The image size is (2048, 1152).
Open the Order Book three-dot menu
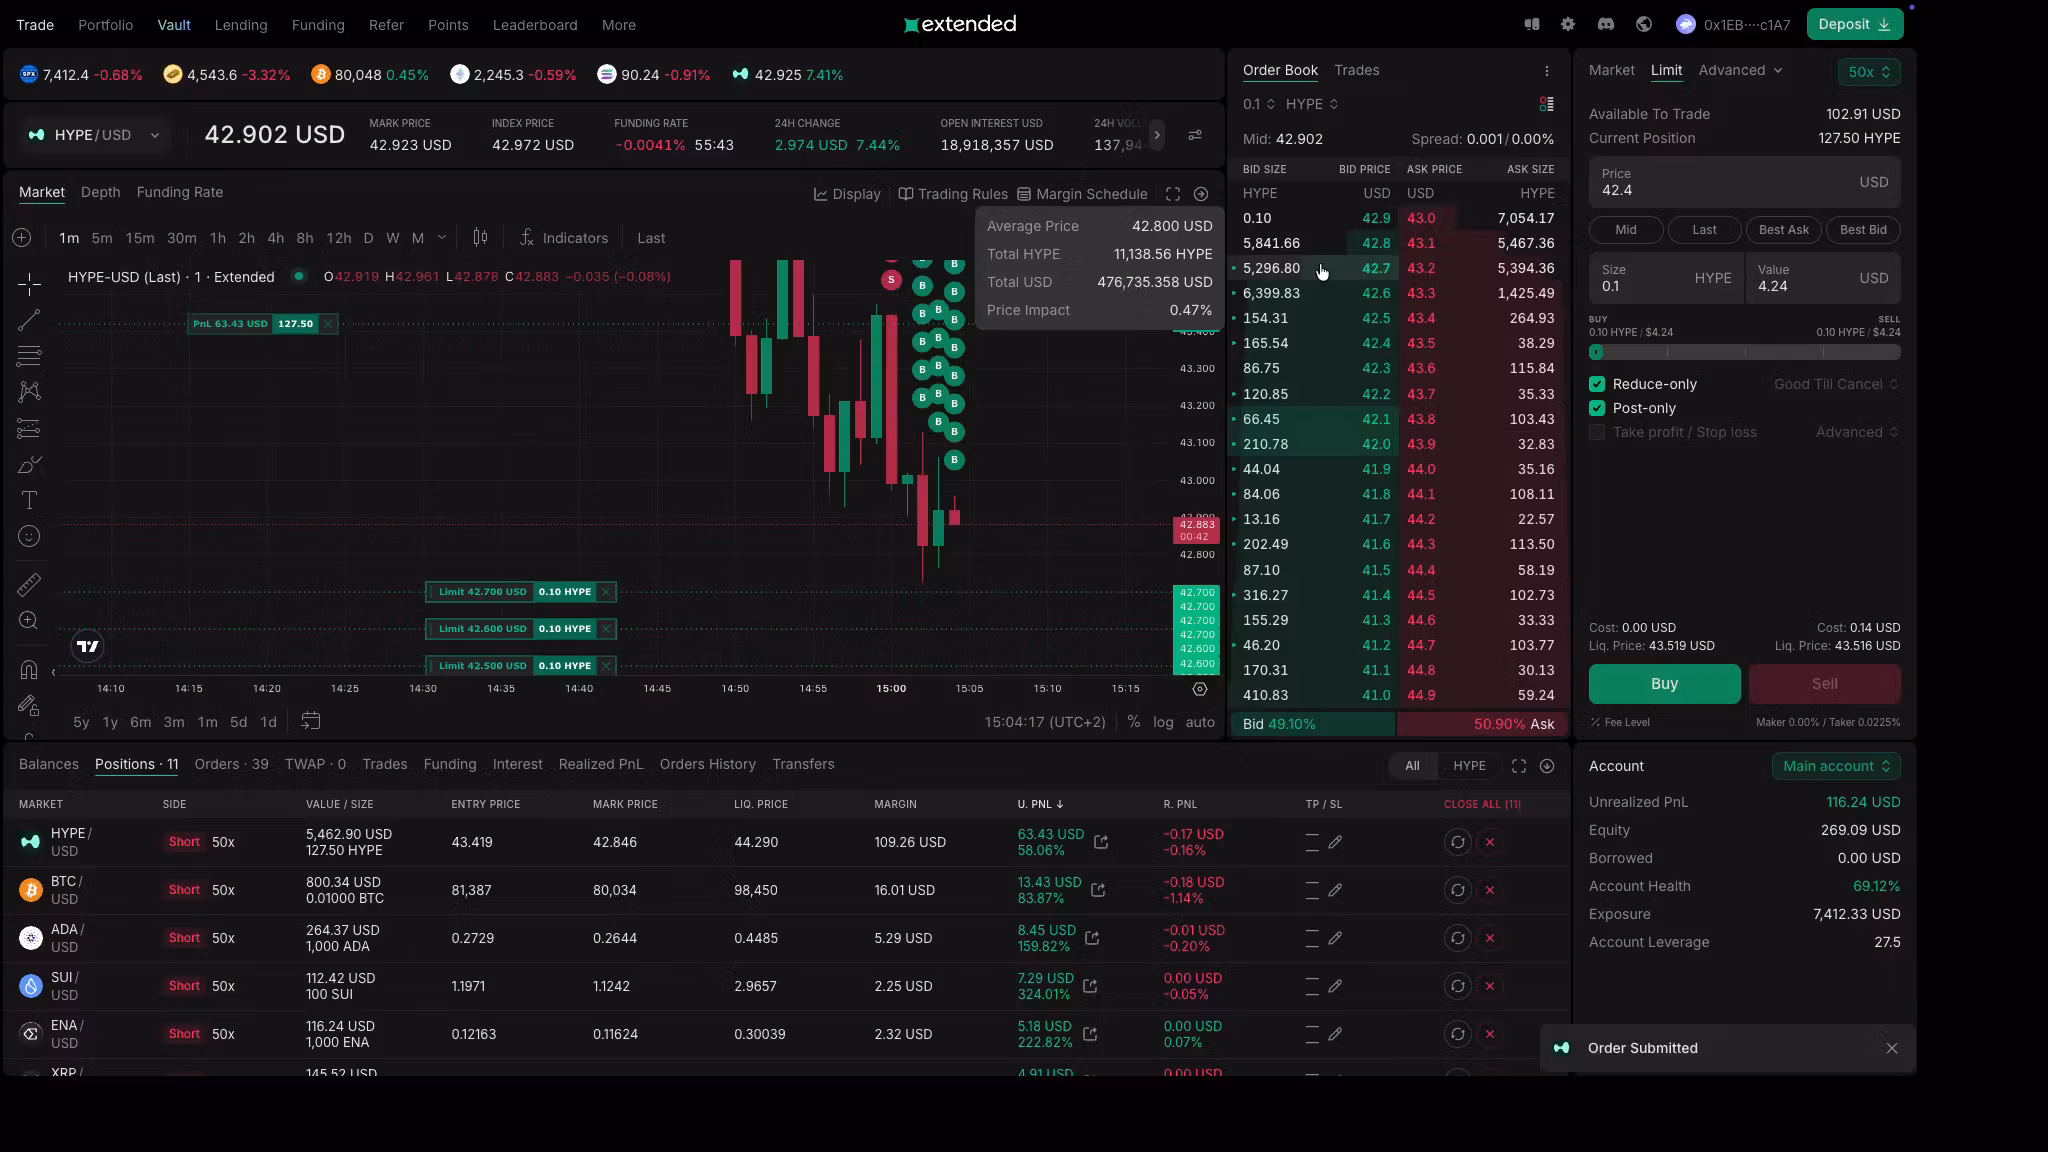1547,71
